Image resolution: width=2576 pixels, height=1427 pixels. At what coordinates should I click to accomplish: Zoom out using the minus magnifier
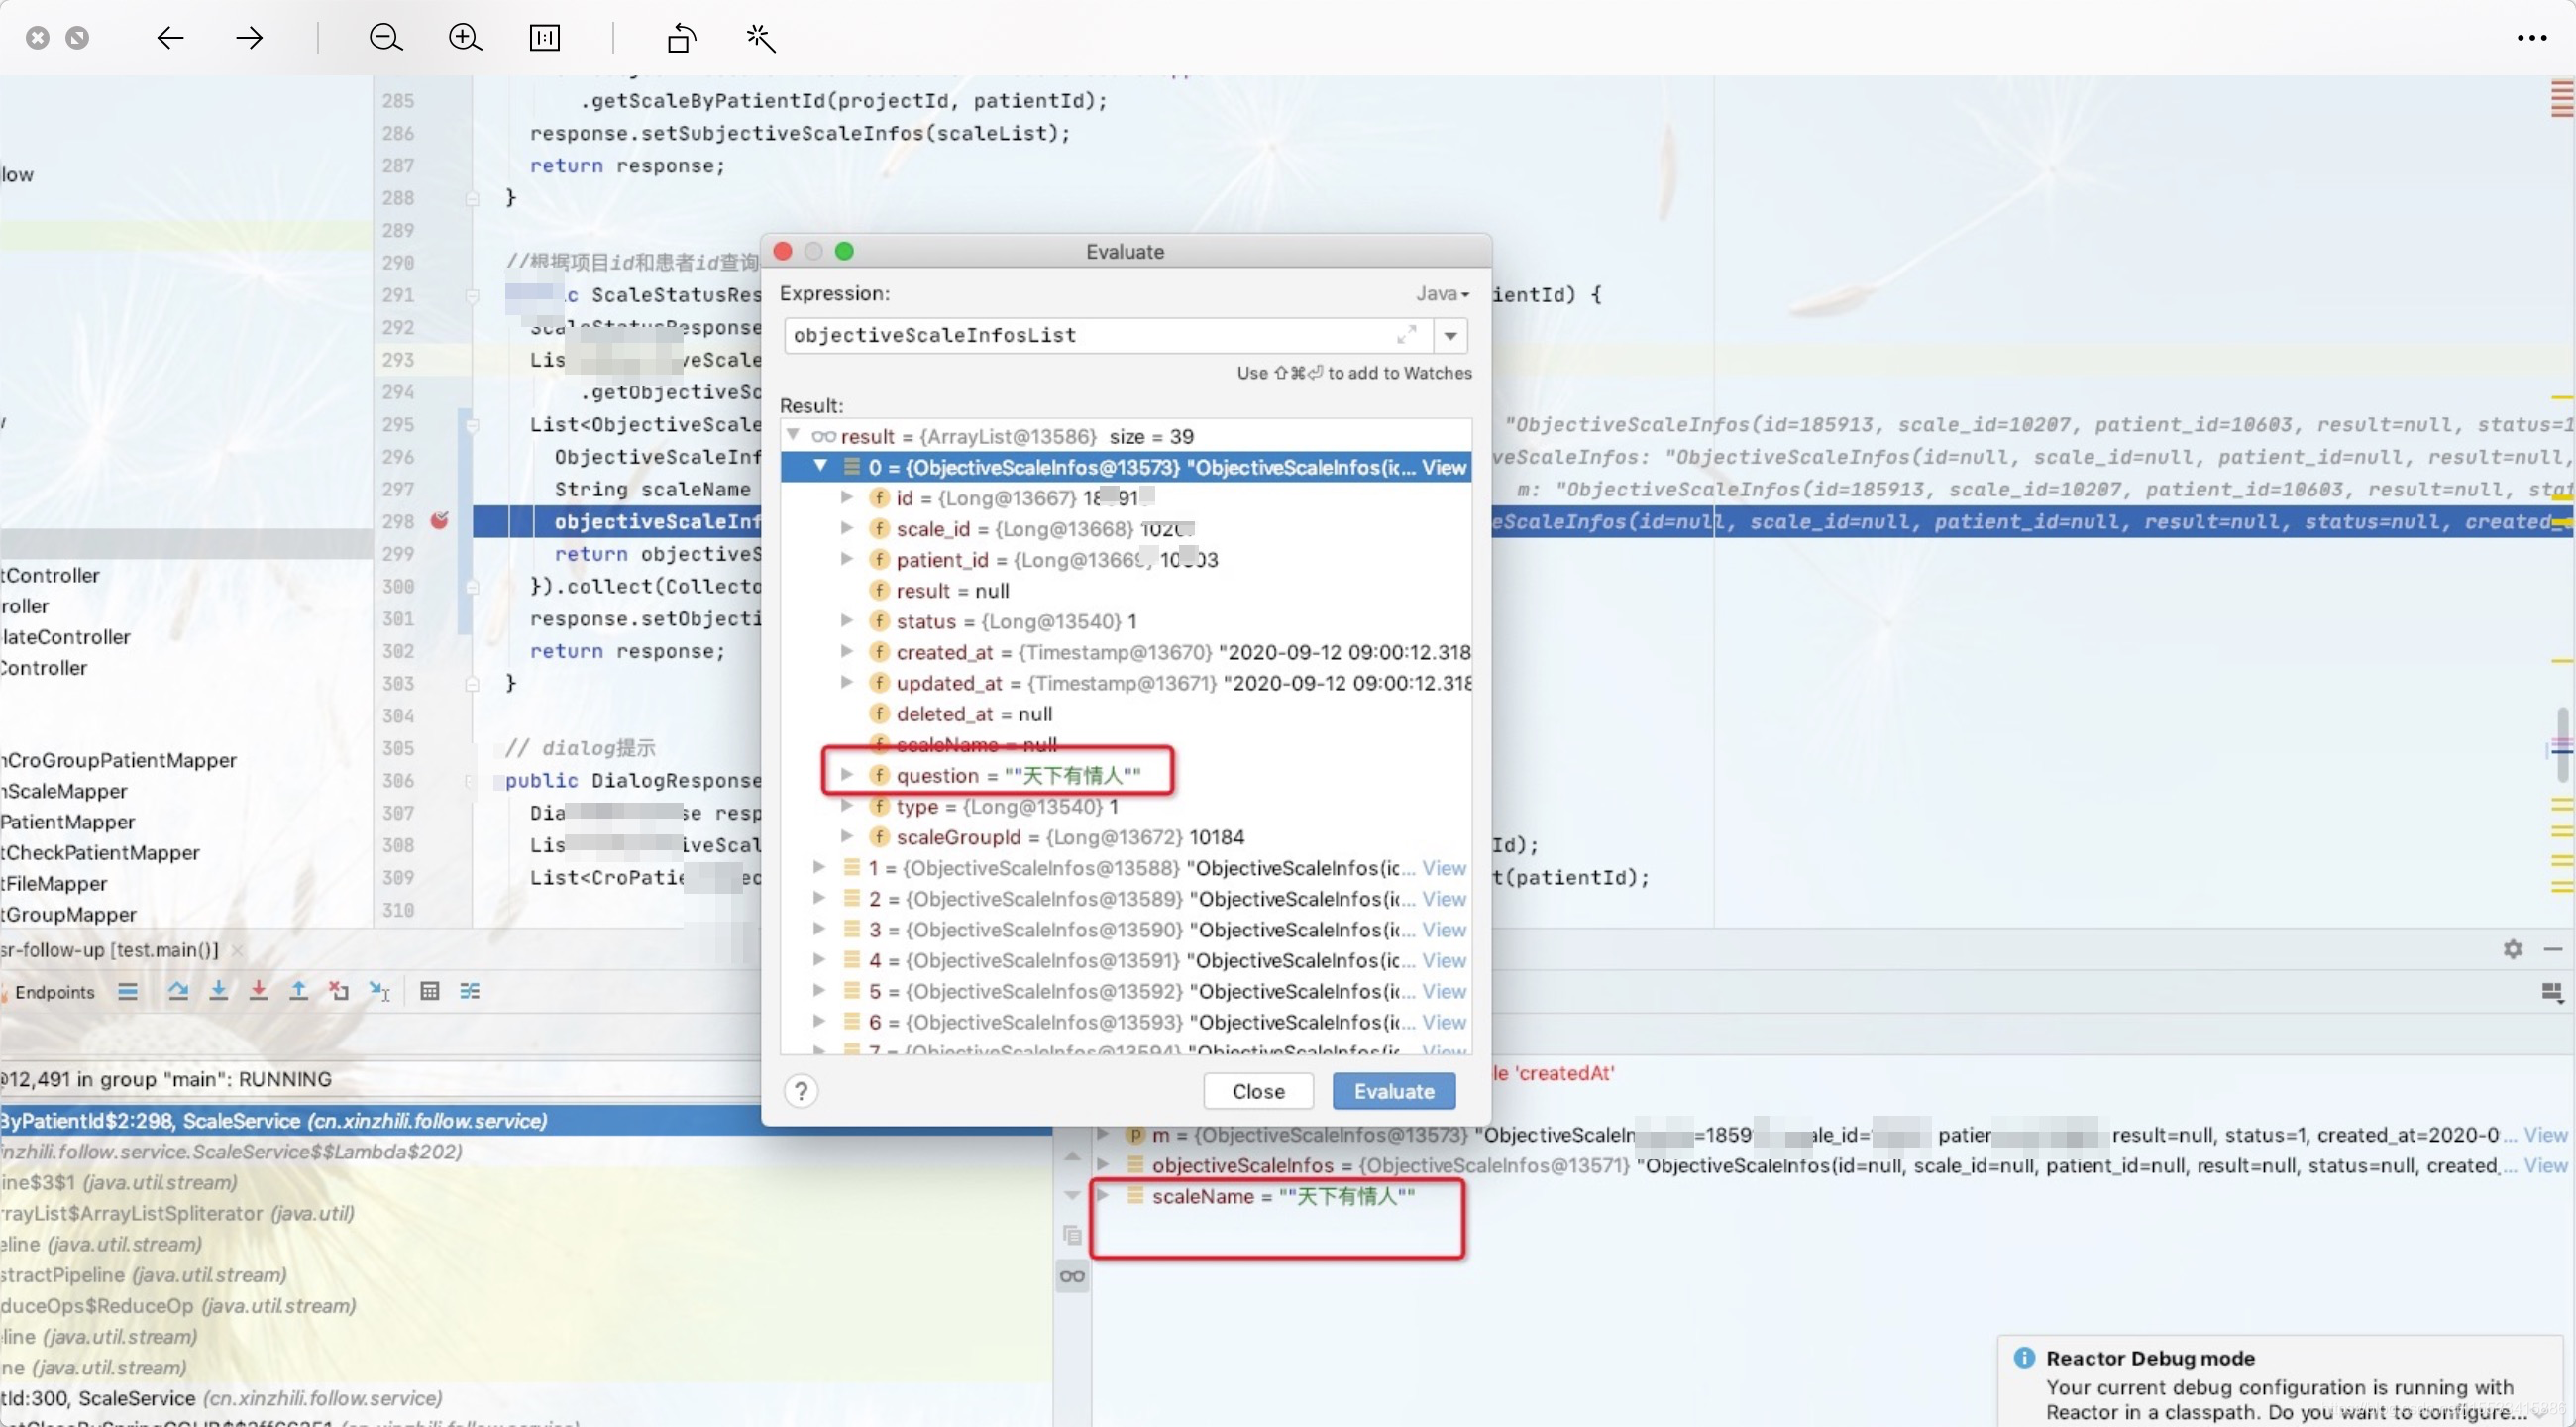(385, 38)
